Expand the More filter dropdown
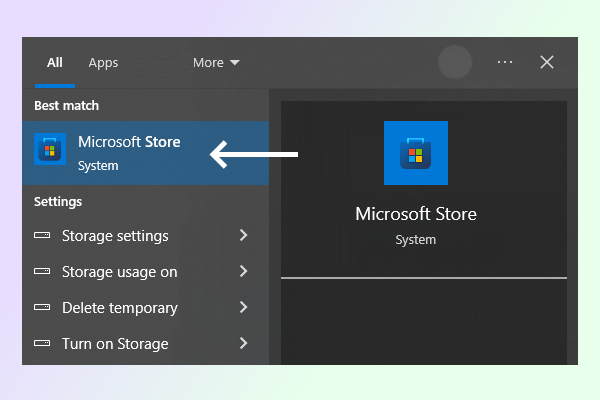Screen dimensions: 600x400 pyautogui.click(x=216, y=62)
